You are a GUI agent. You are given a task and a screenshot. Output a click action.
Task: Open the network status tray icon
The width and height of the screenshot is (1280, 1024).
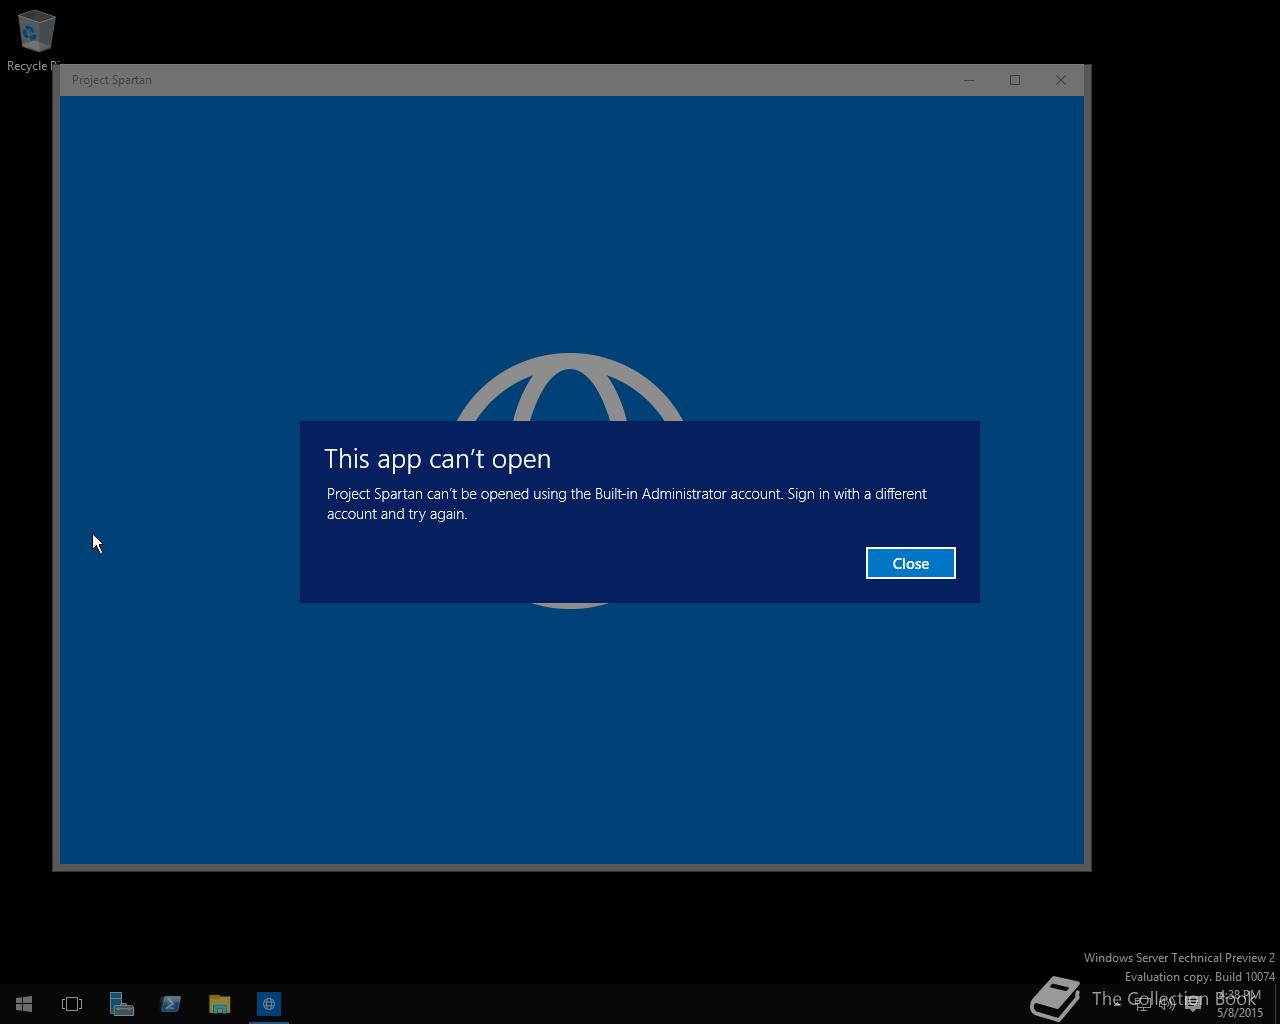tap(1142, 1004)
